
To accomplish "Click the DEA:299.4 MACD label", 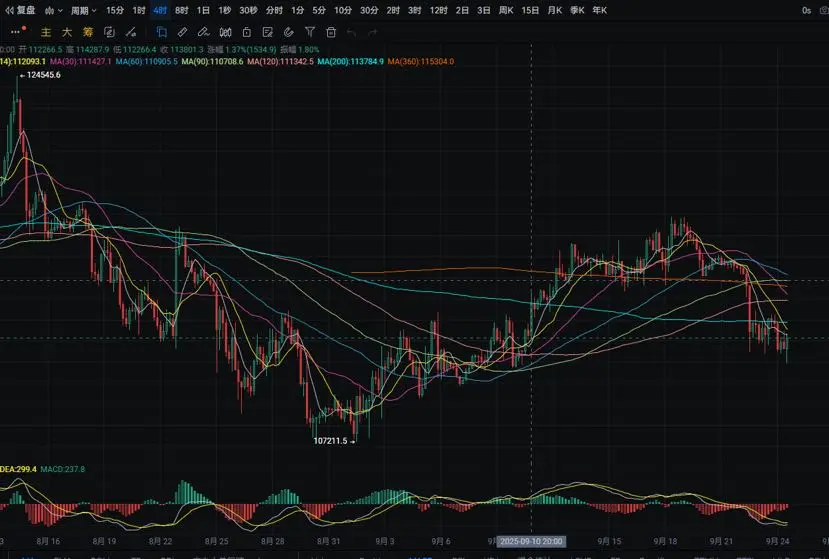I will tap(19, 469).
